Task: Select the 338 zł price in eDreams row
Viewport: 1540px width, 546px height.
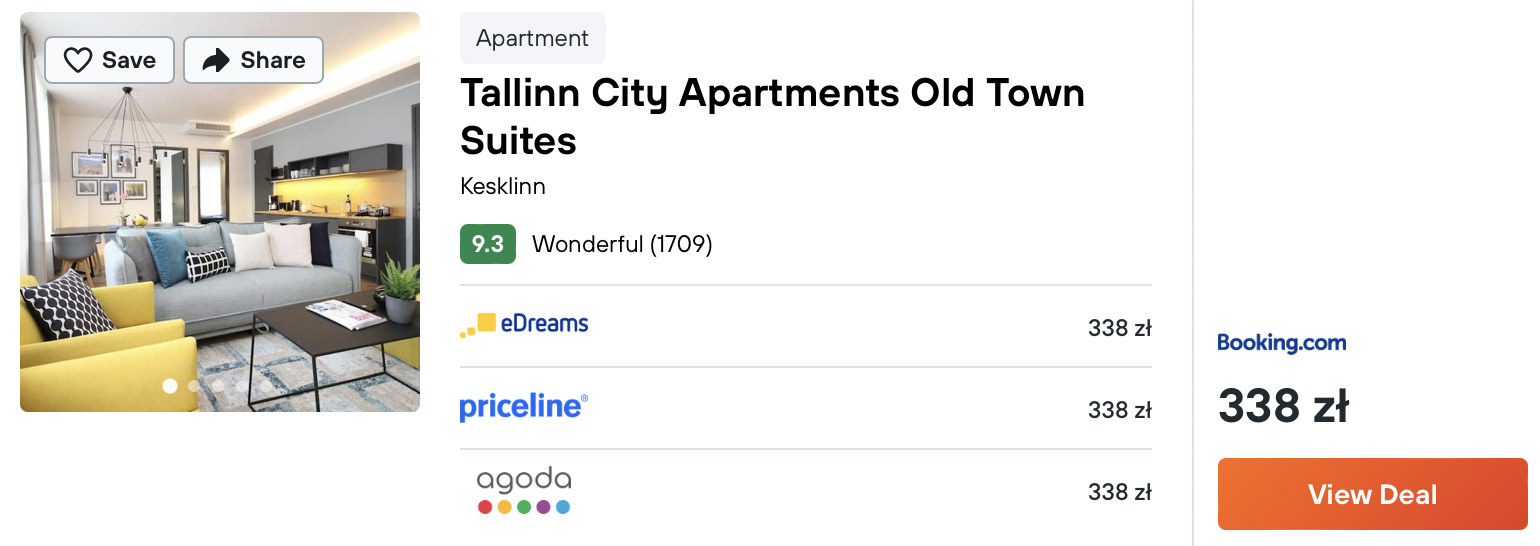Action: (1120, 328)
